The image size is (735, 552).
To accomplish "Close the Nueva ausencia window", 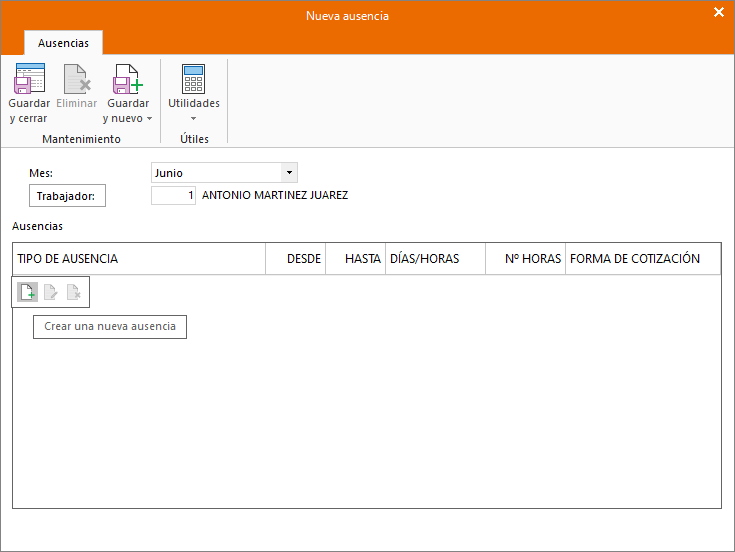I will click(719, 12).
